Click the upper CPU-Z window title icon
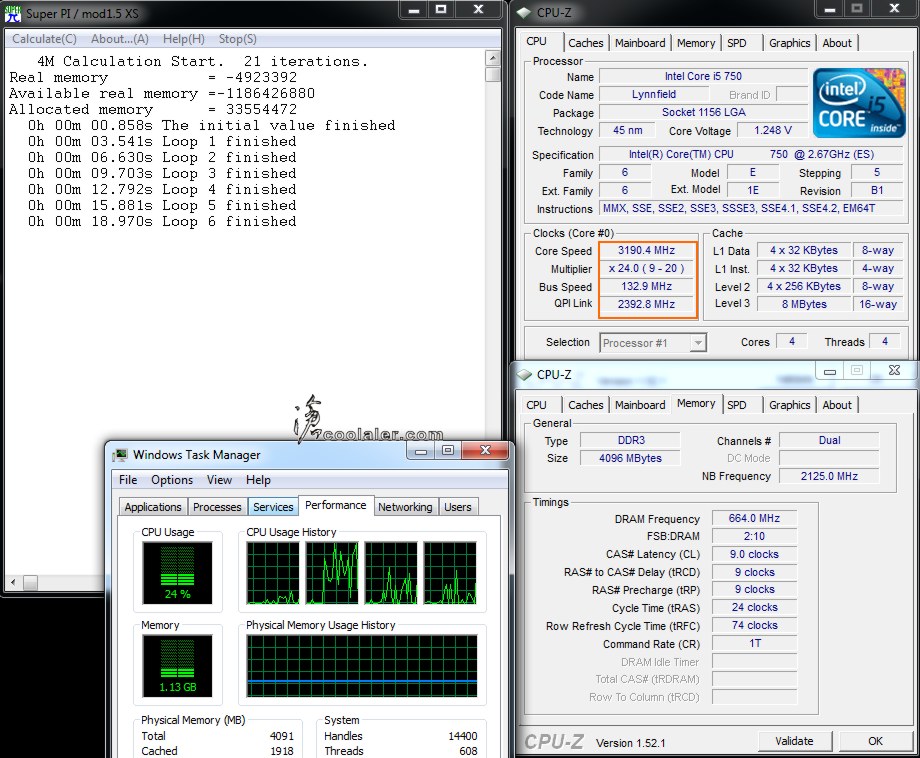 click(524, 12)
